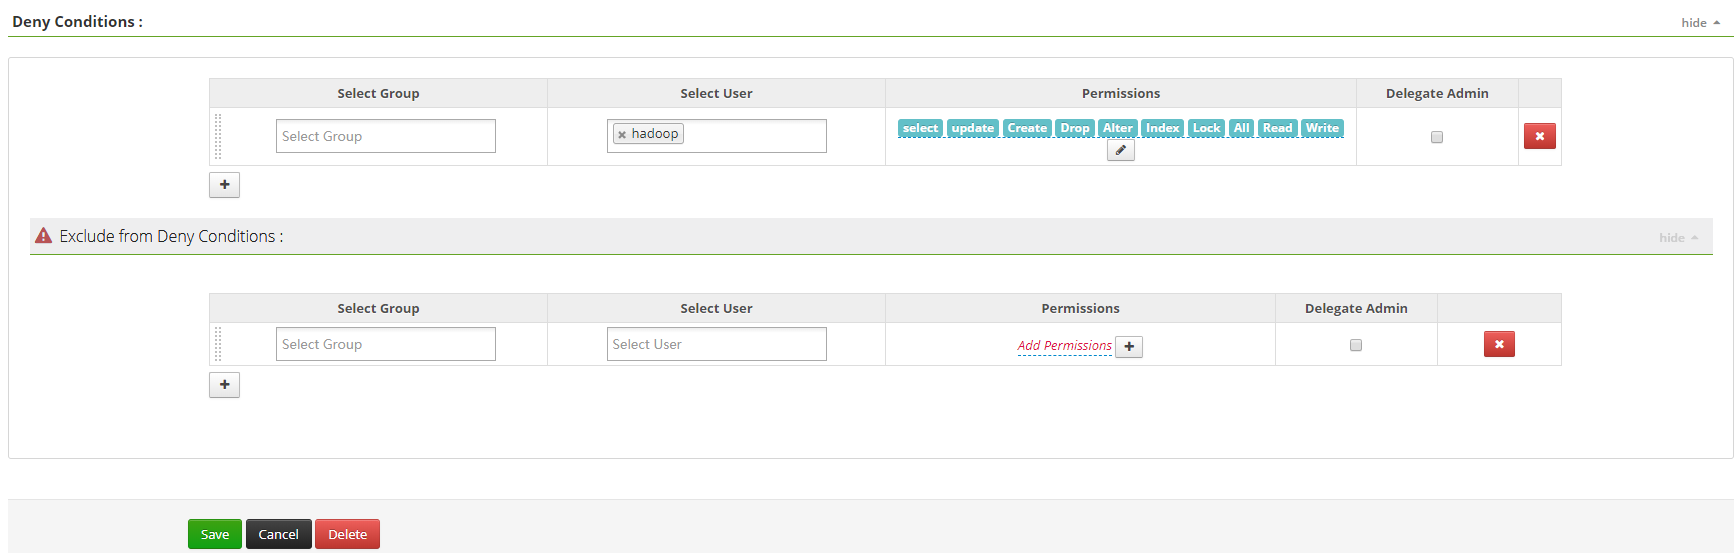Click the Lock permission tag

(x=1207, y=128)
